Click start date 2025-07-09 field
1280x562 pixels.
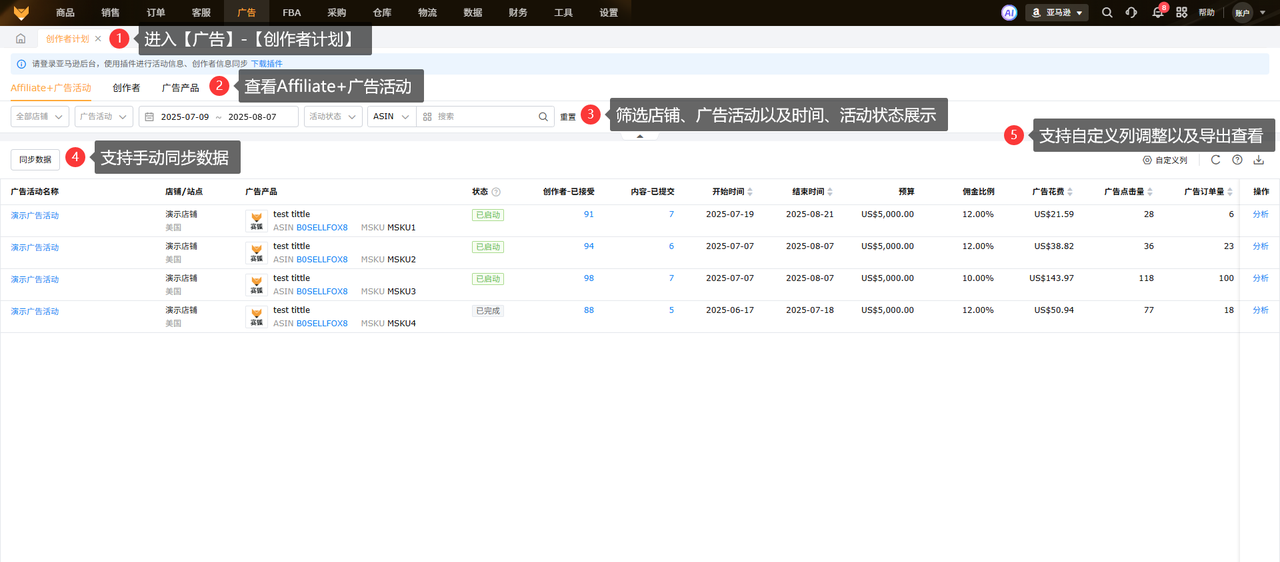[184, 116]
